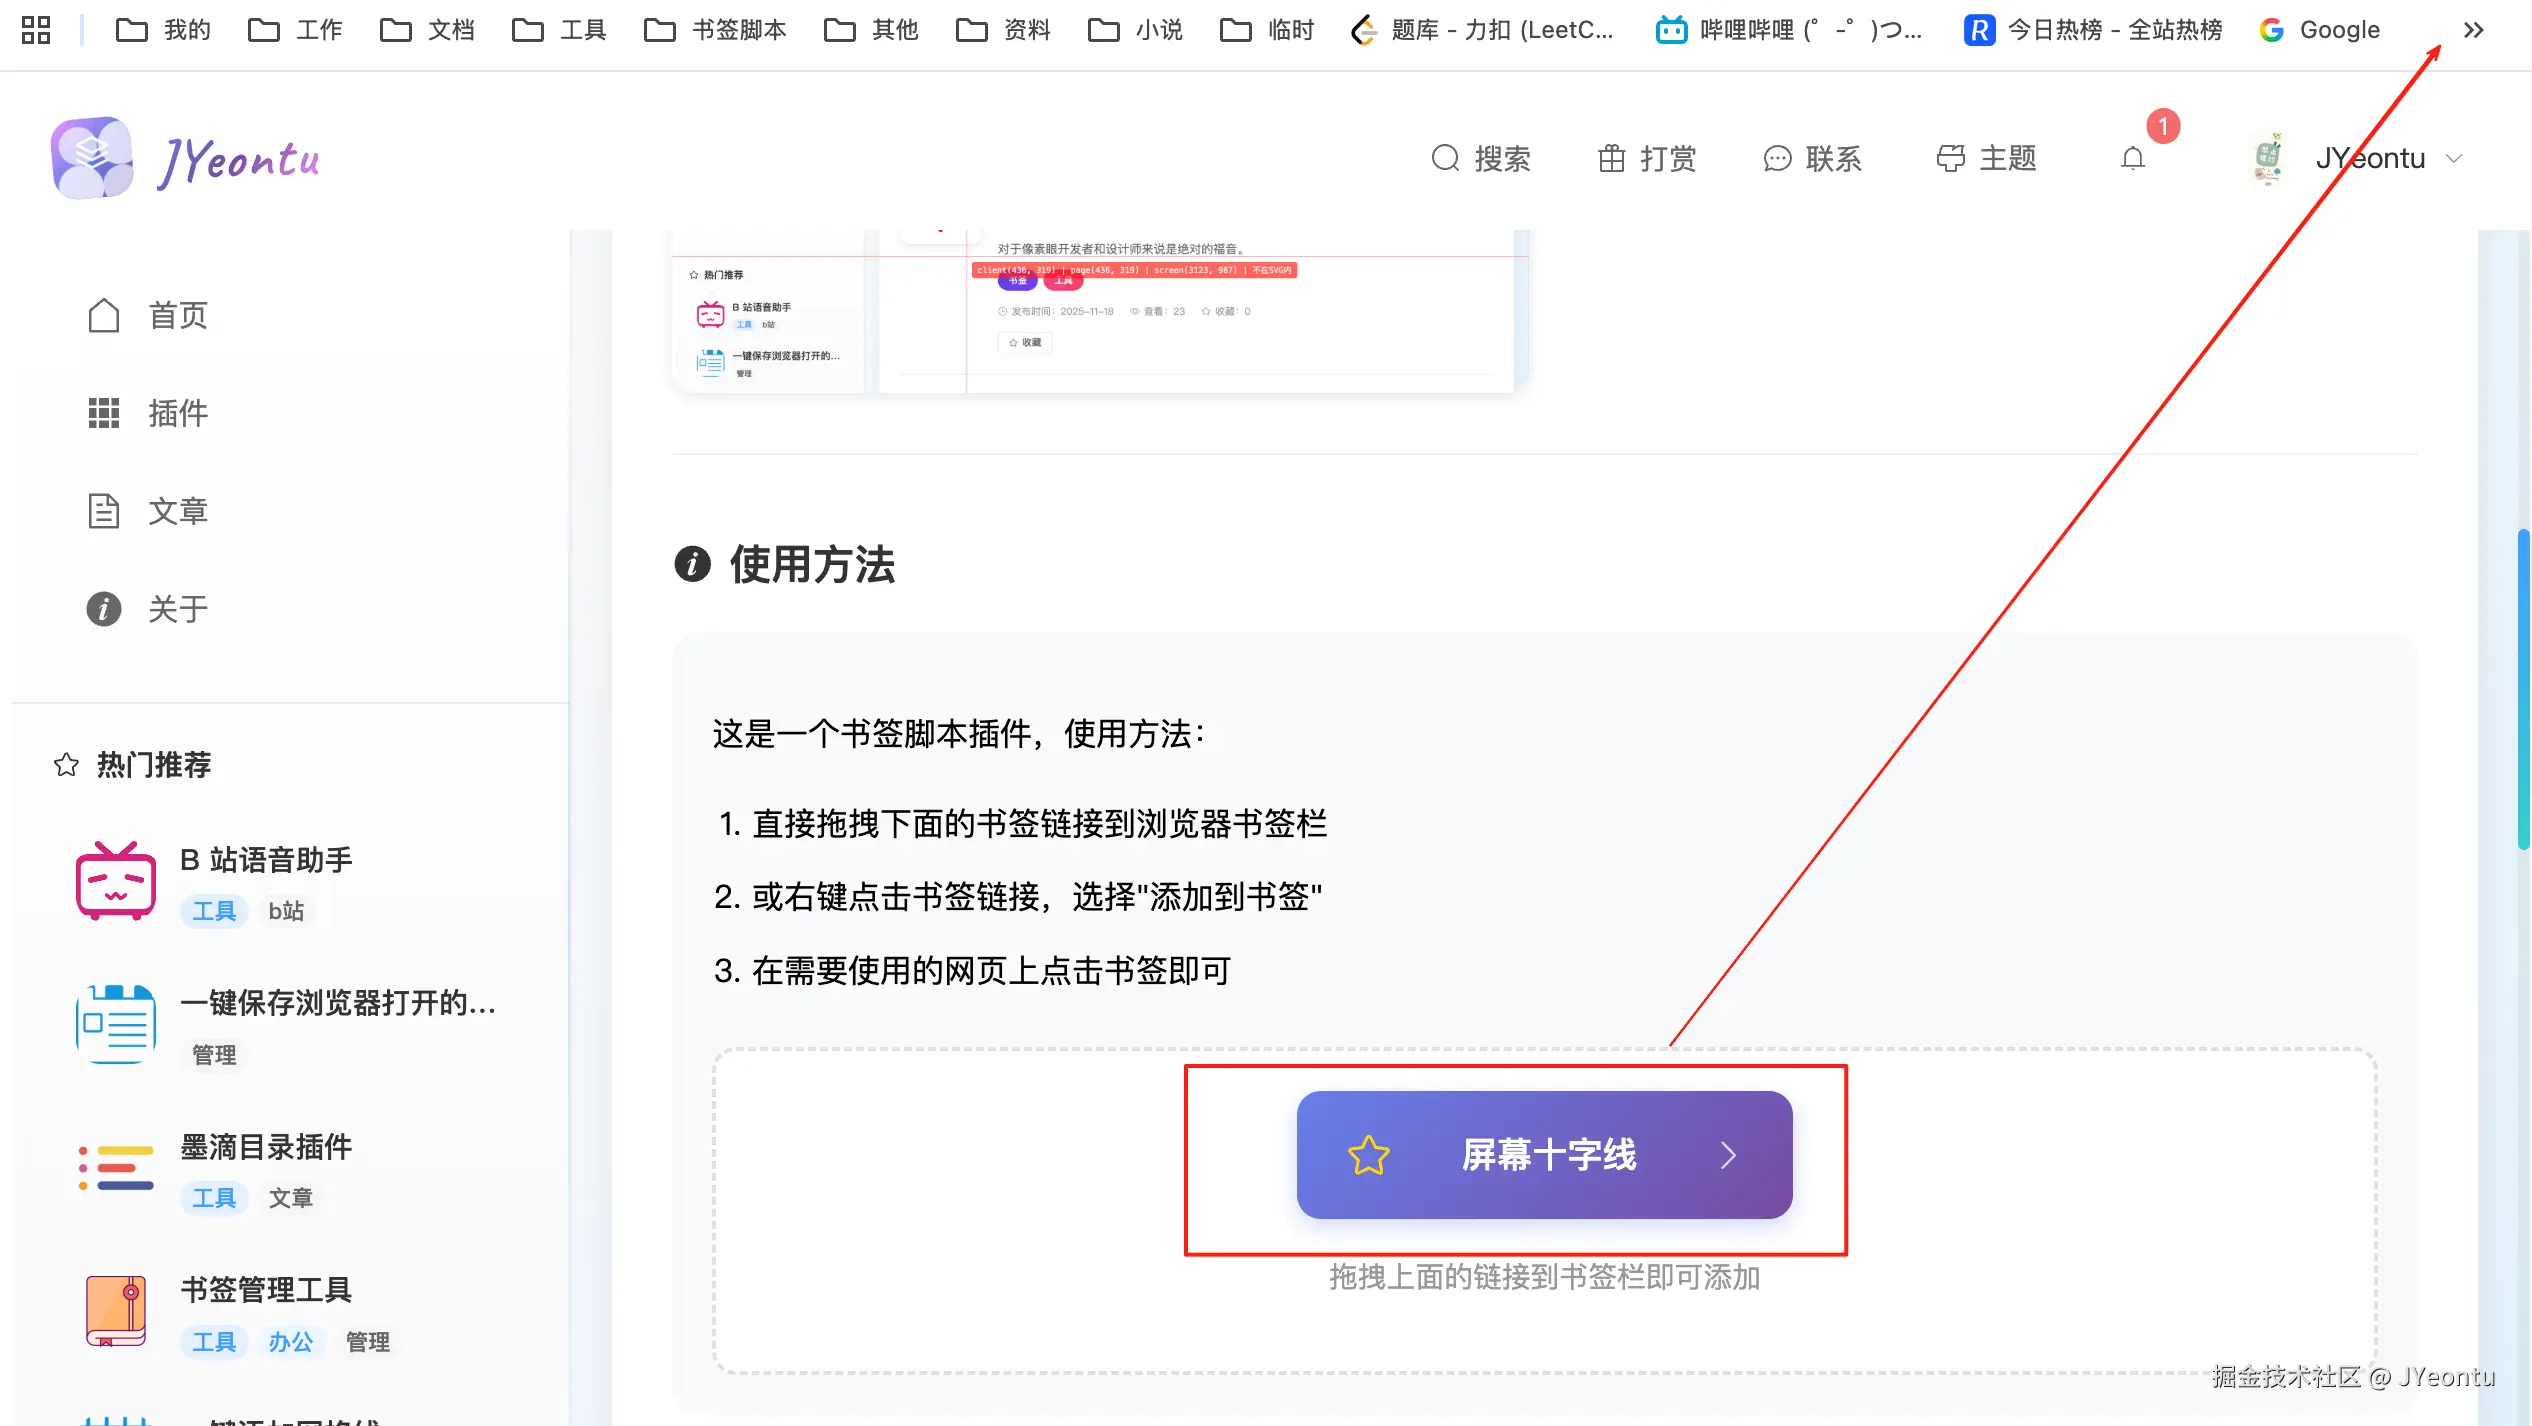Image resolution: width=2532 pixels, height=1426 pixels.
Task: Click the plugin preview screenshot thumbnail
Action: pyautogui.click(x=1100, y=310)
